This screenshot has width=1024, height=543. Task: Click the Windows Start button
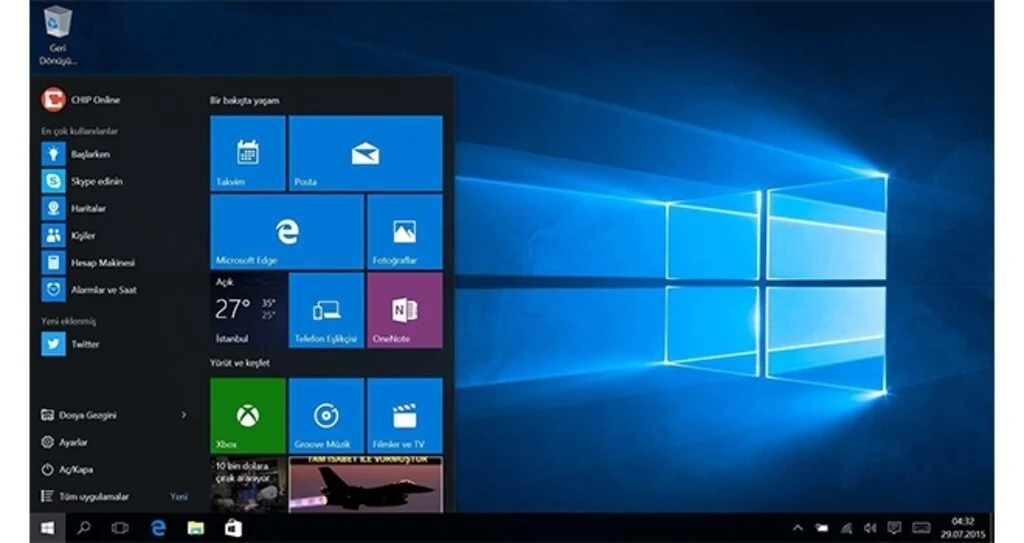[47, 528]
